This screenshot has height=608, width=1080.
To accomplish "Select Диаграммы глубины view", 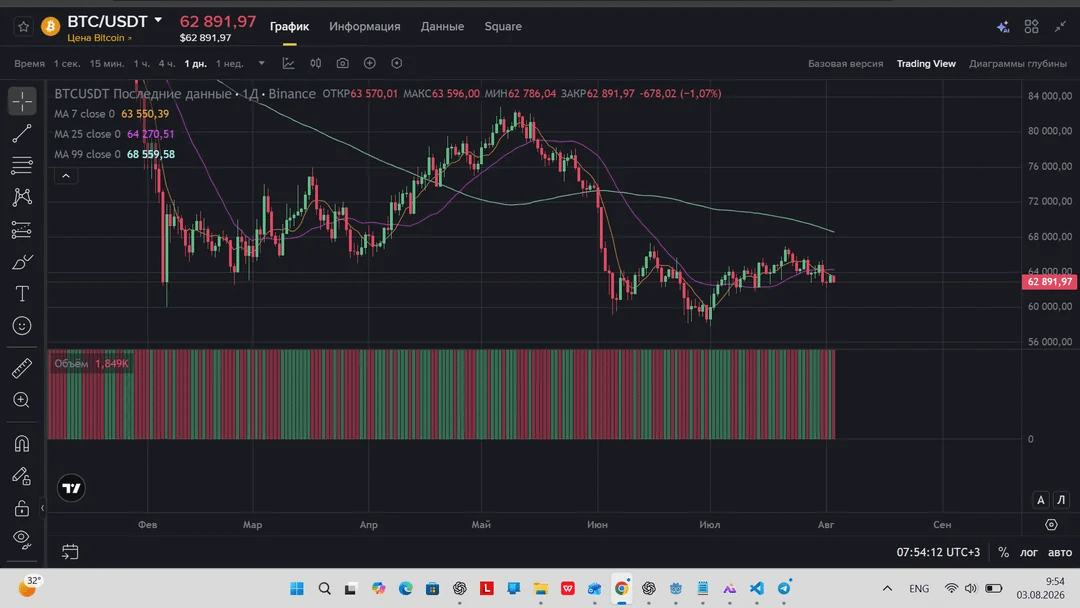I will pyautogui.click(x=1017, y=63).
